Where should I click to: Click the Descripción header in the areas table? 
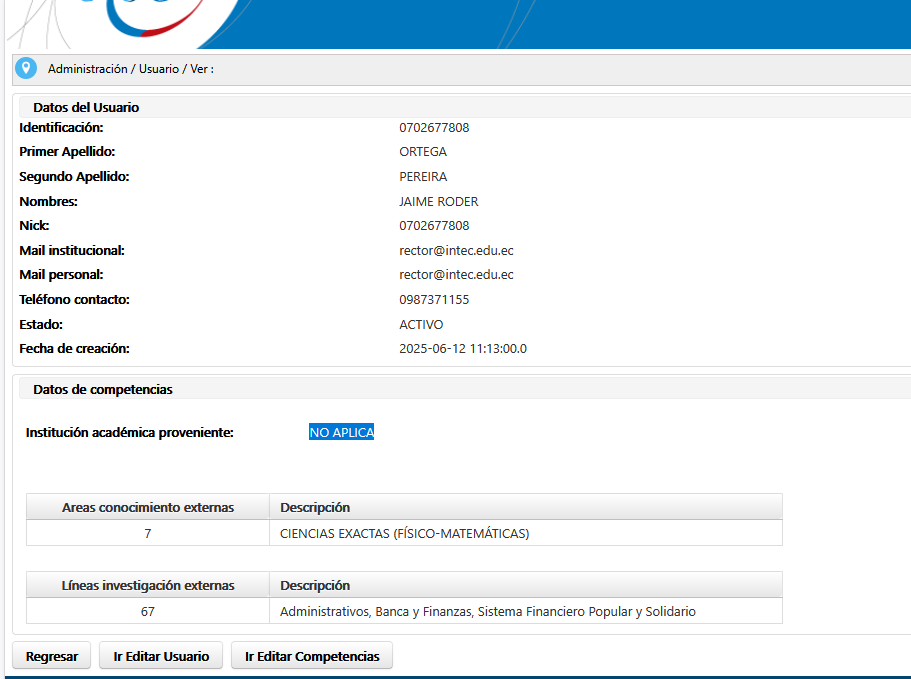tap(526, 507)
